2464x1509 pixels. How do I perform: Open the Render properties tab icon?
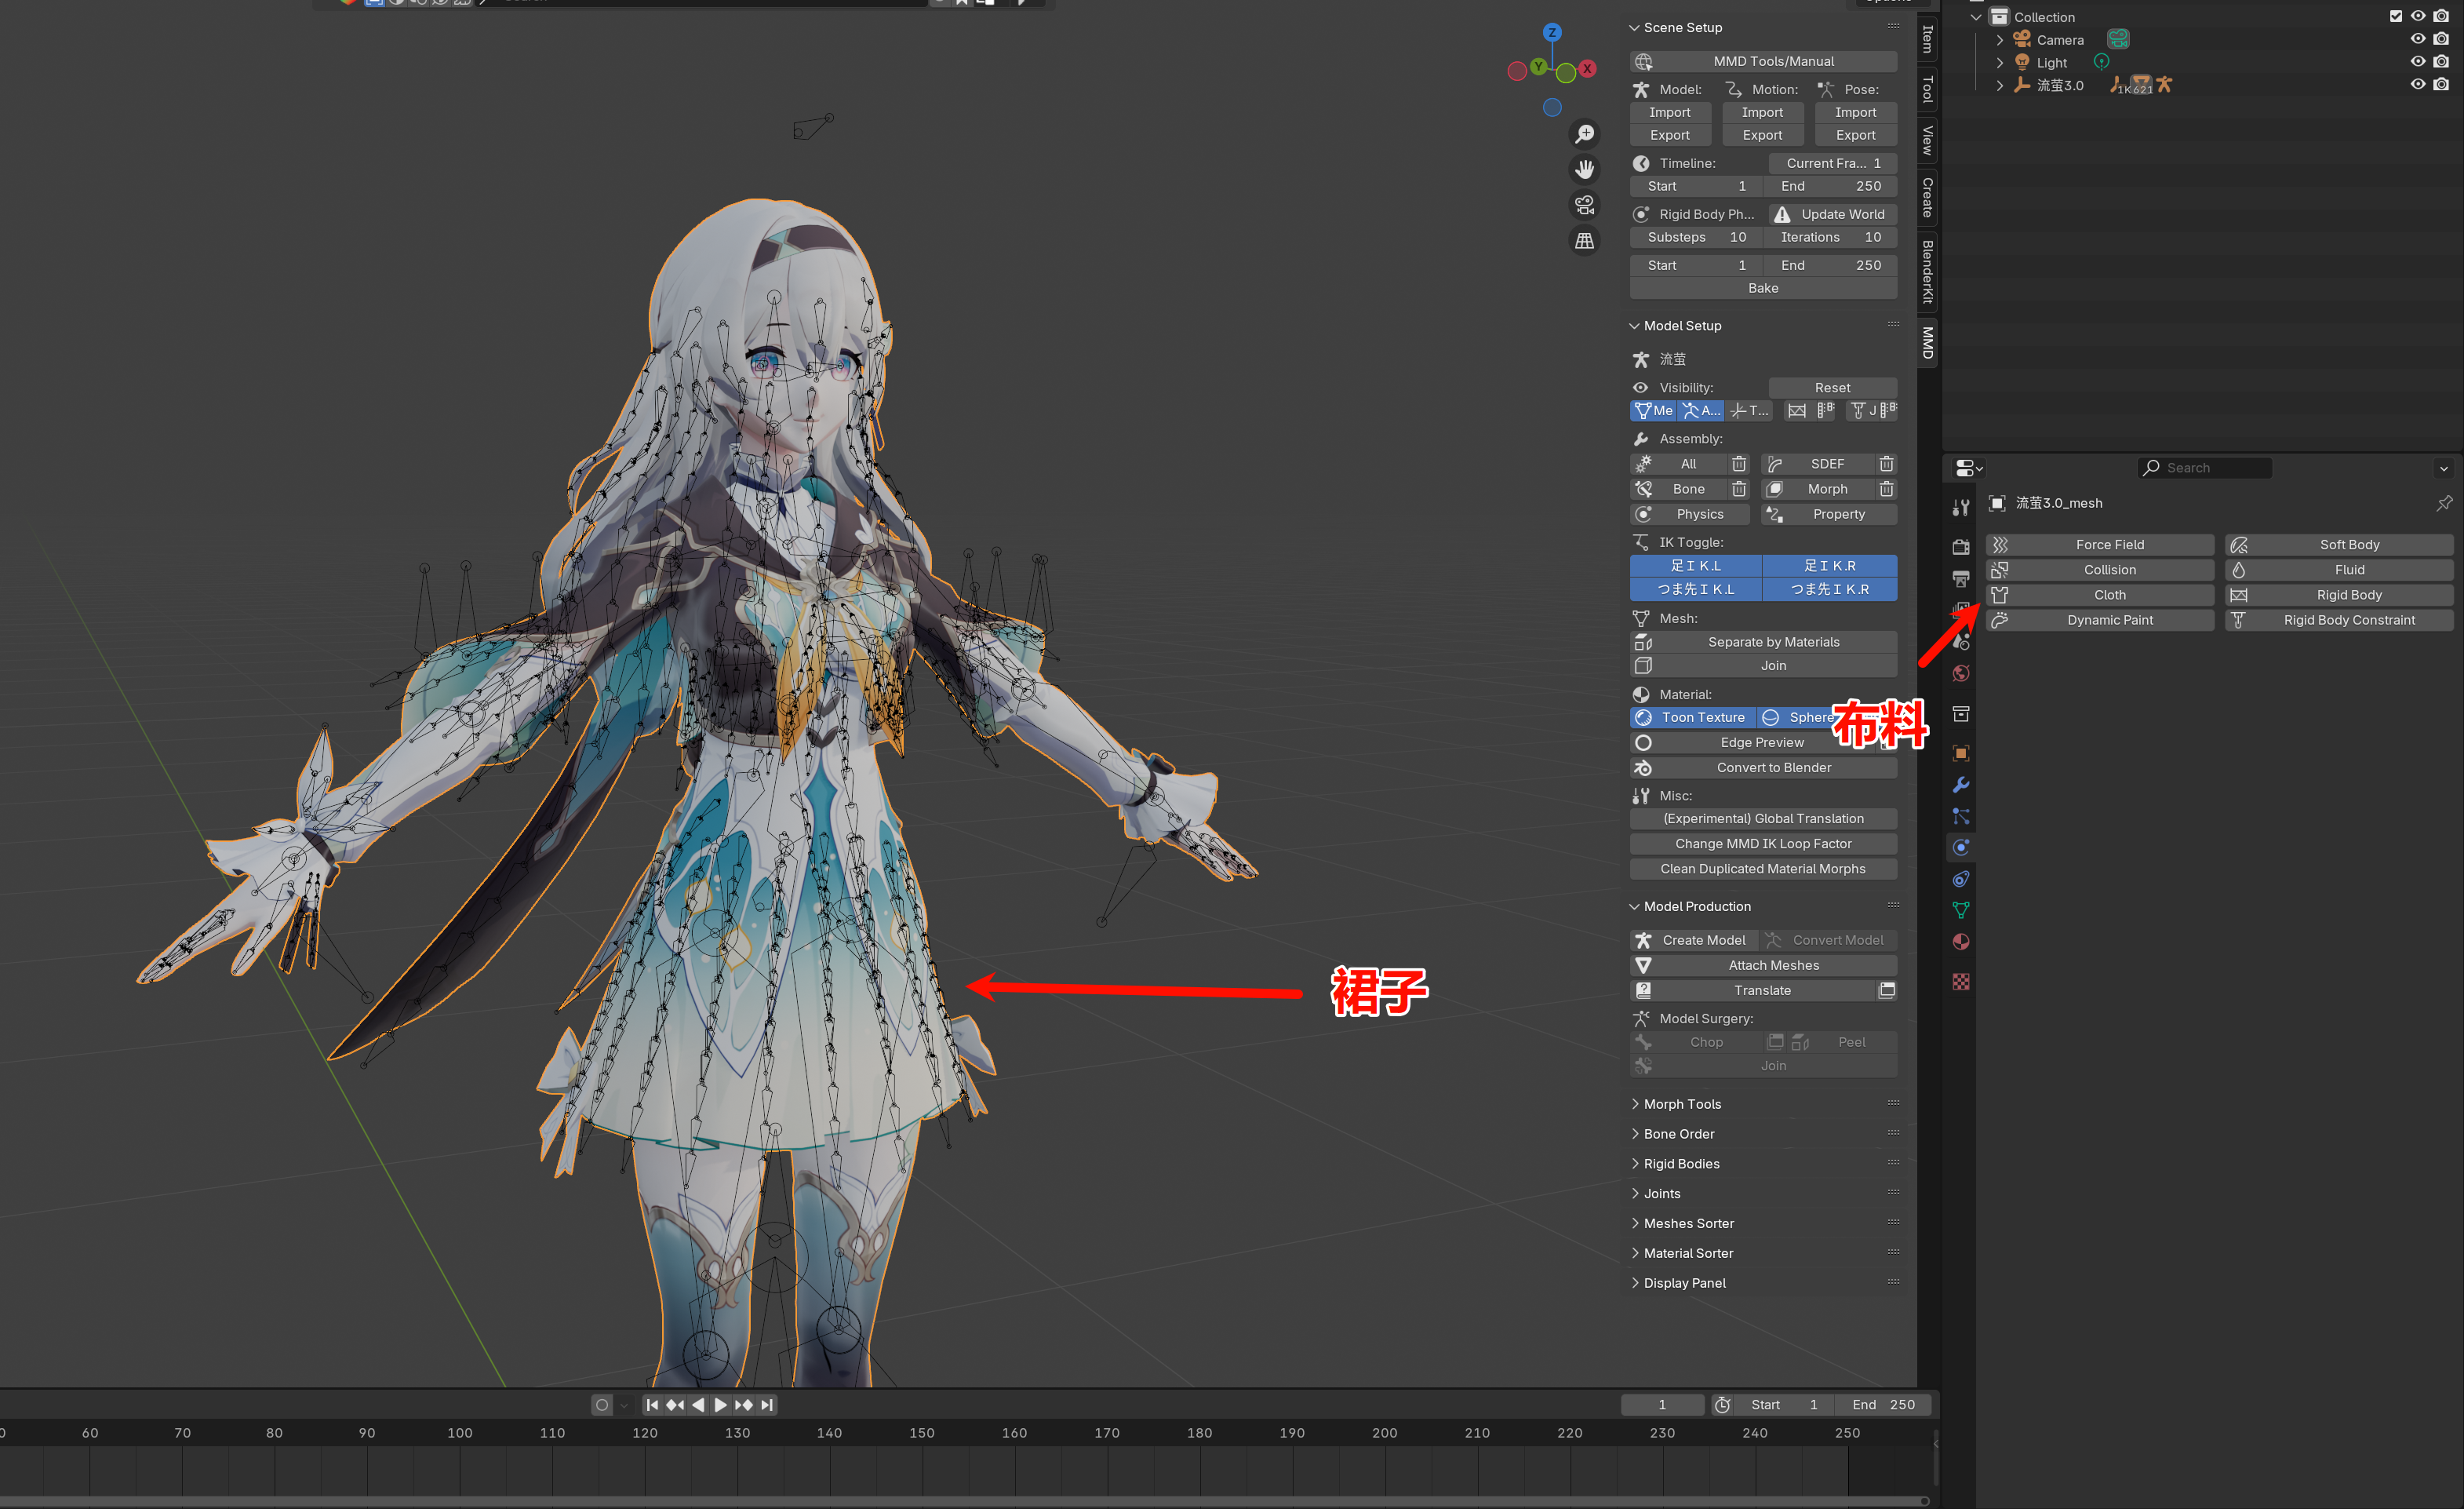pos(1960,547)
